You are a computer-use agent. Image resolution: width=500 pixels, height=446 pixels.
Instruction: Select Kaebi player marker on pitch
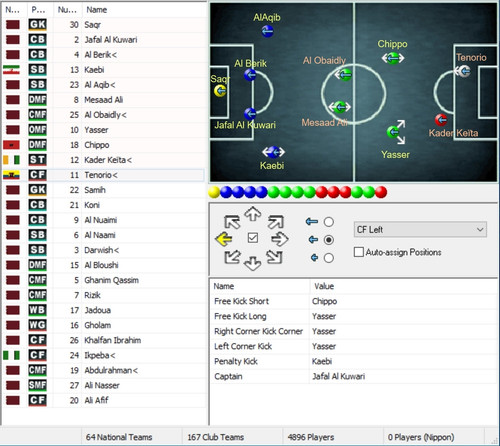(x=273, y=152)
